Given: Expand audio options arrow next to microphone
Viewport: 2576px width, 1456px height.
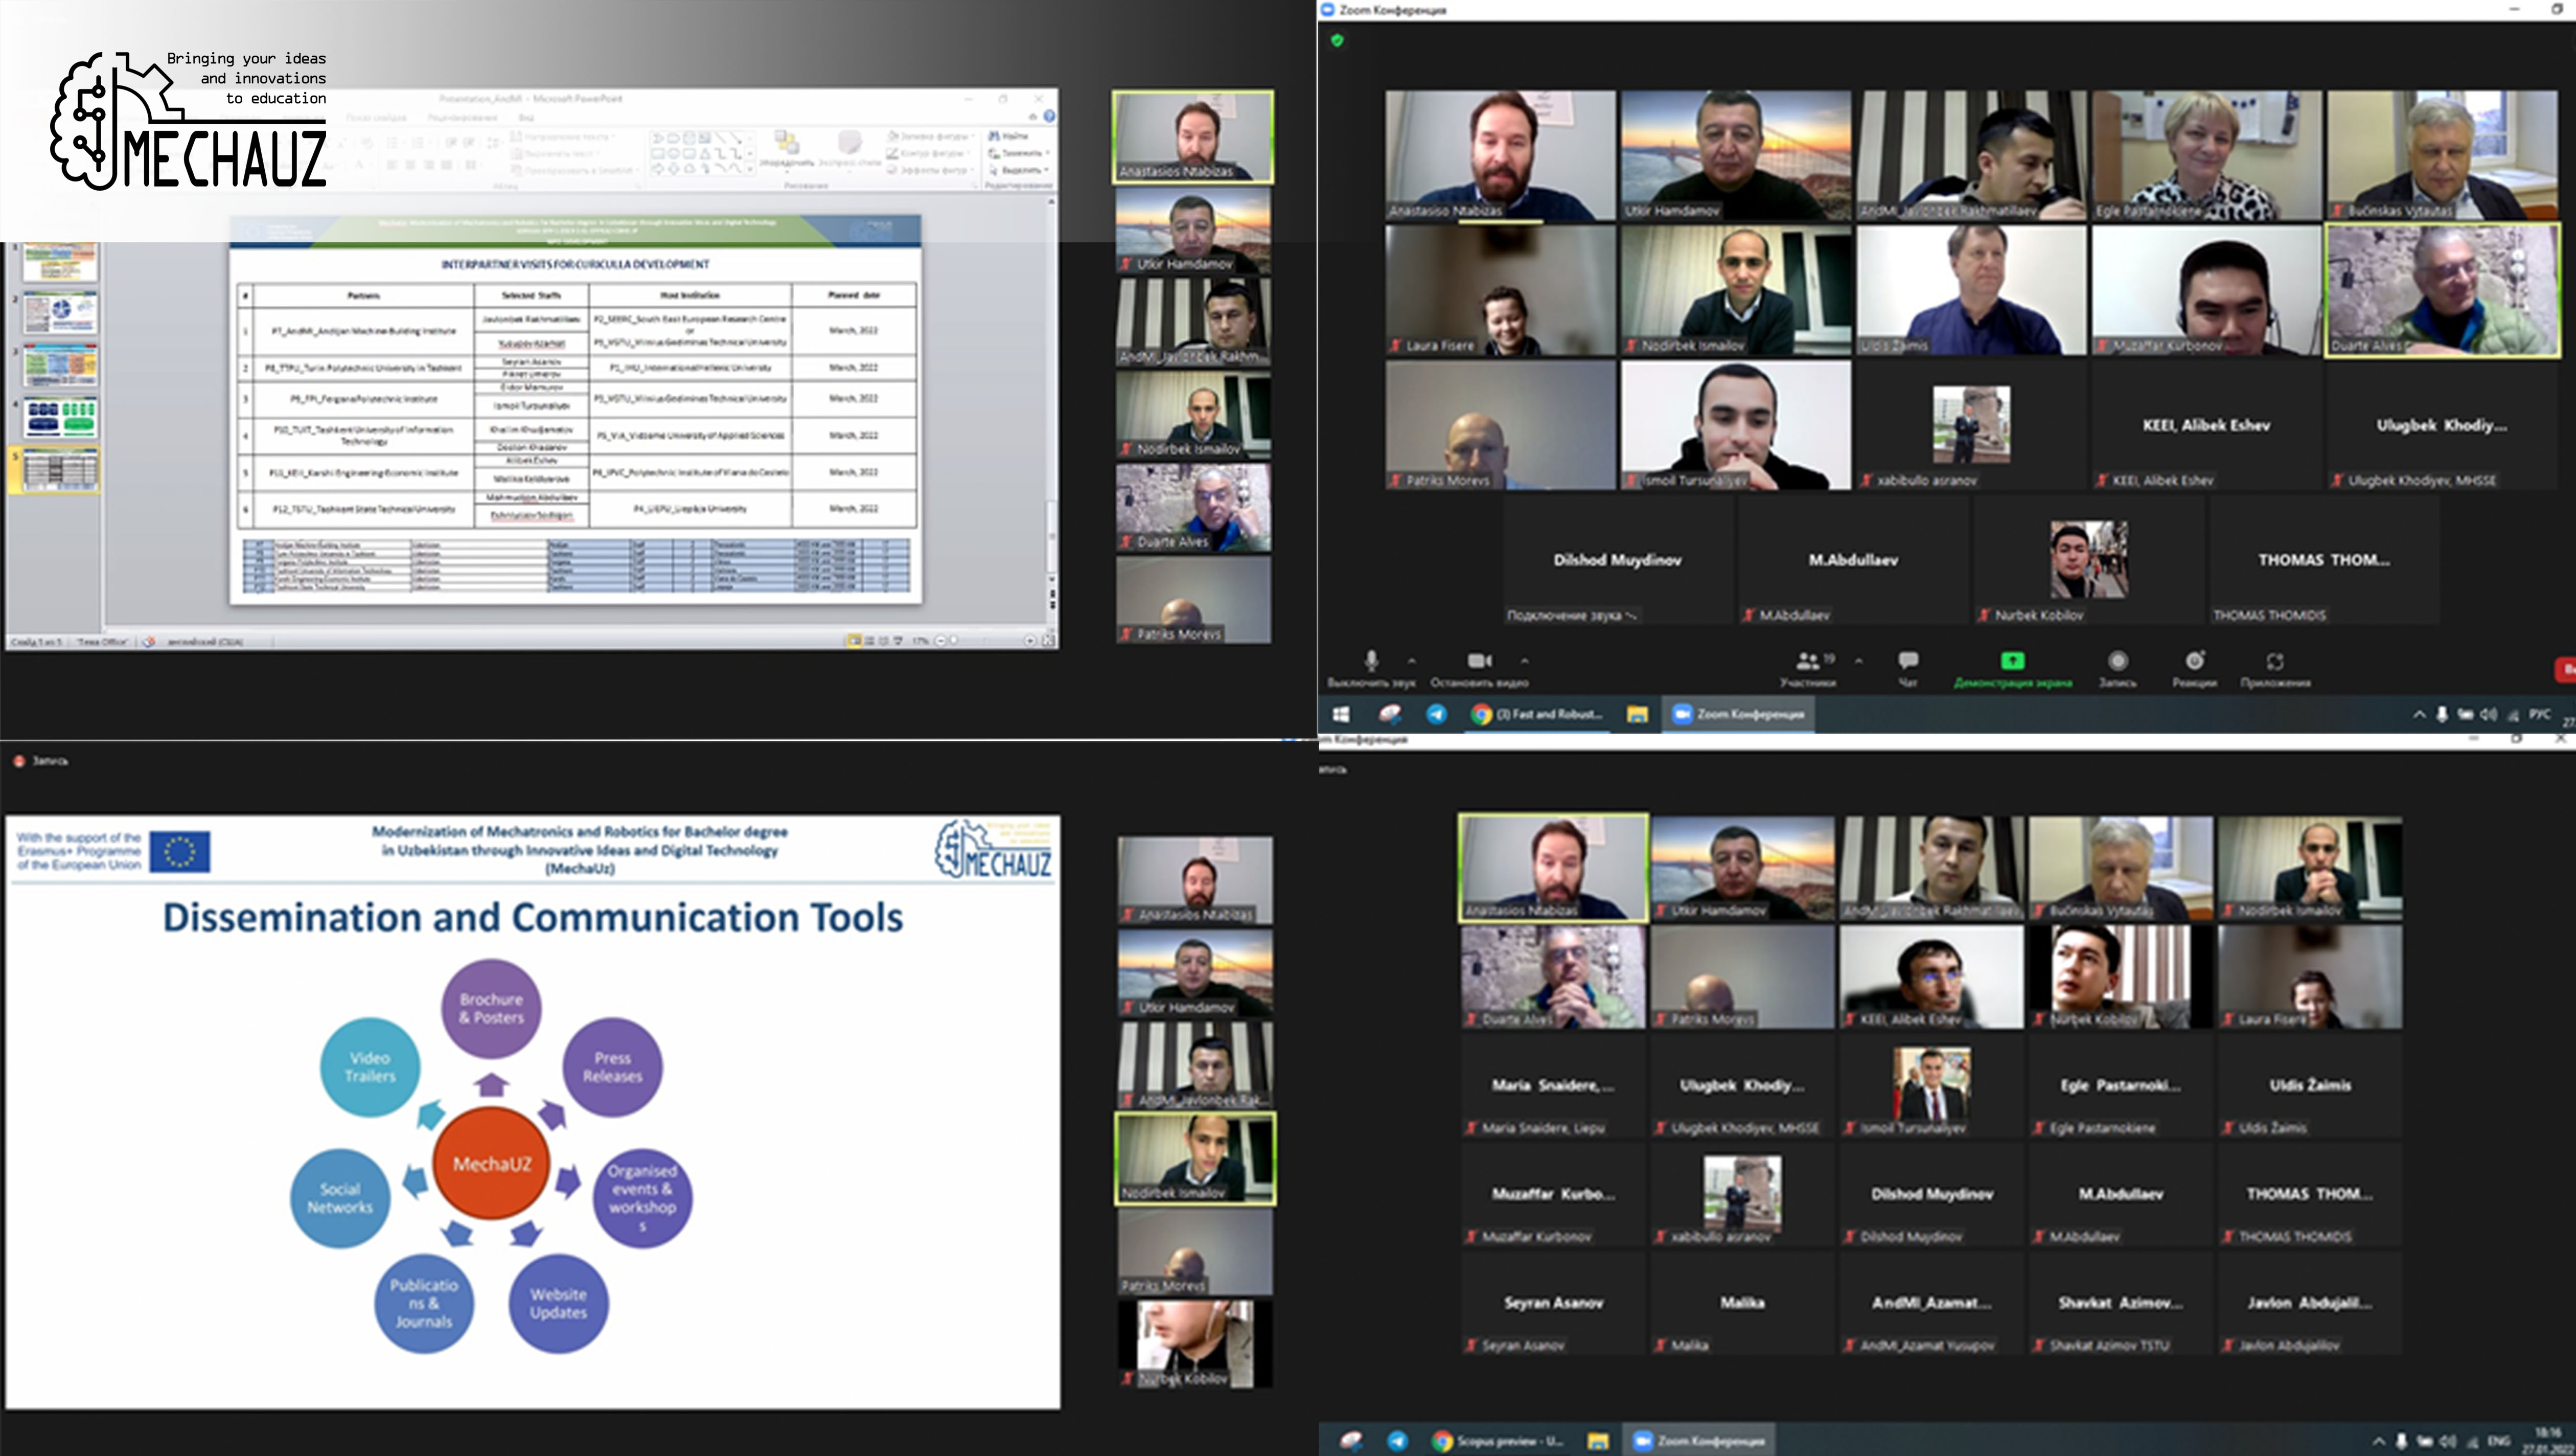Looking at the screenshot, I should point(1411,661).
